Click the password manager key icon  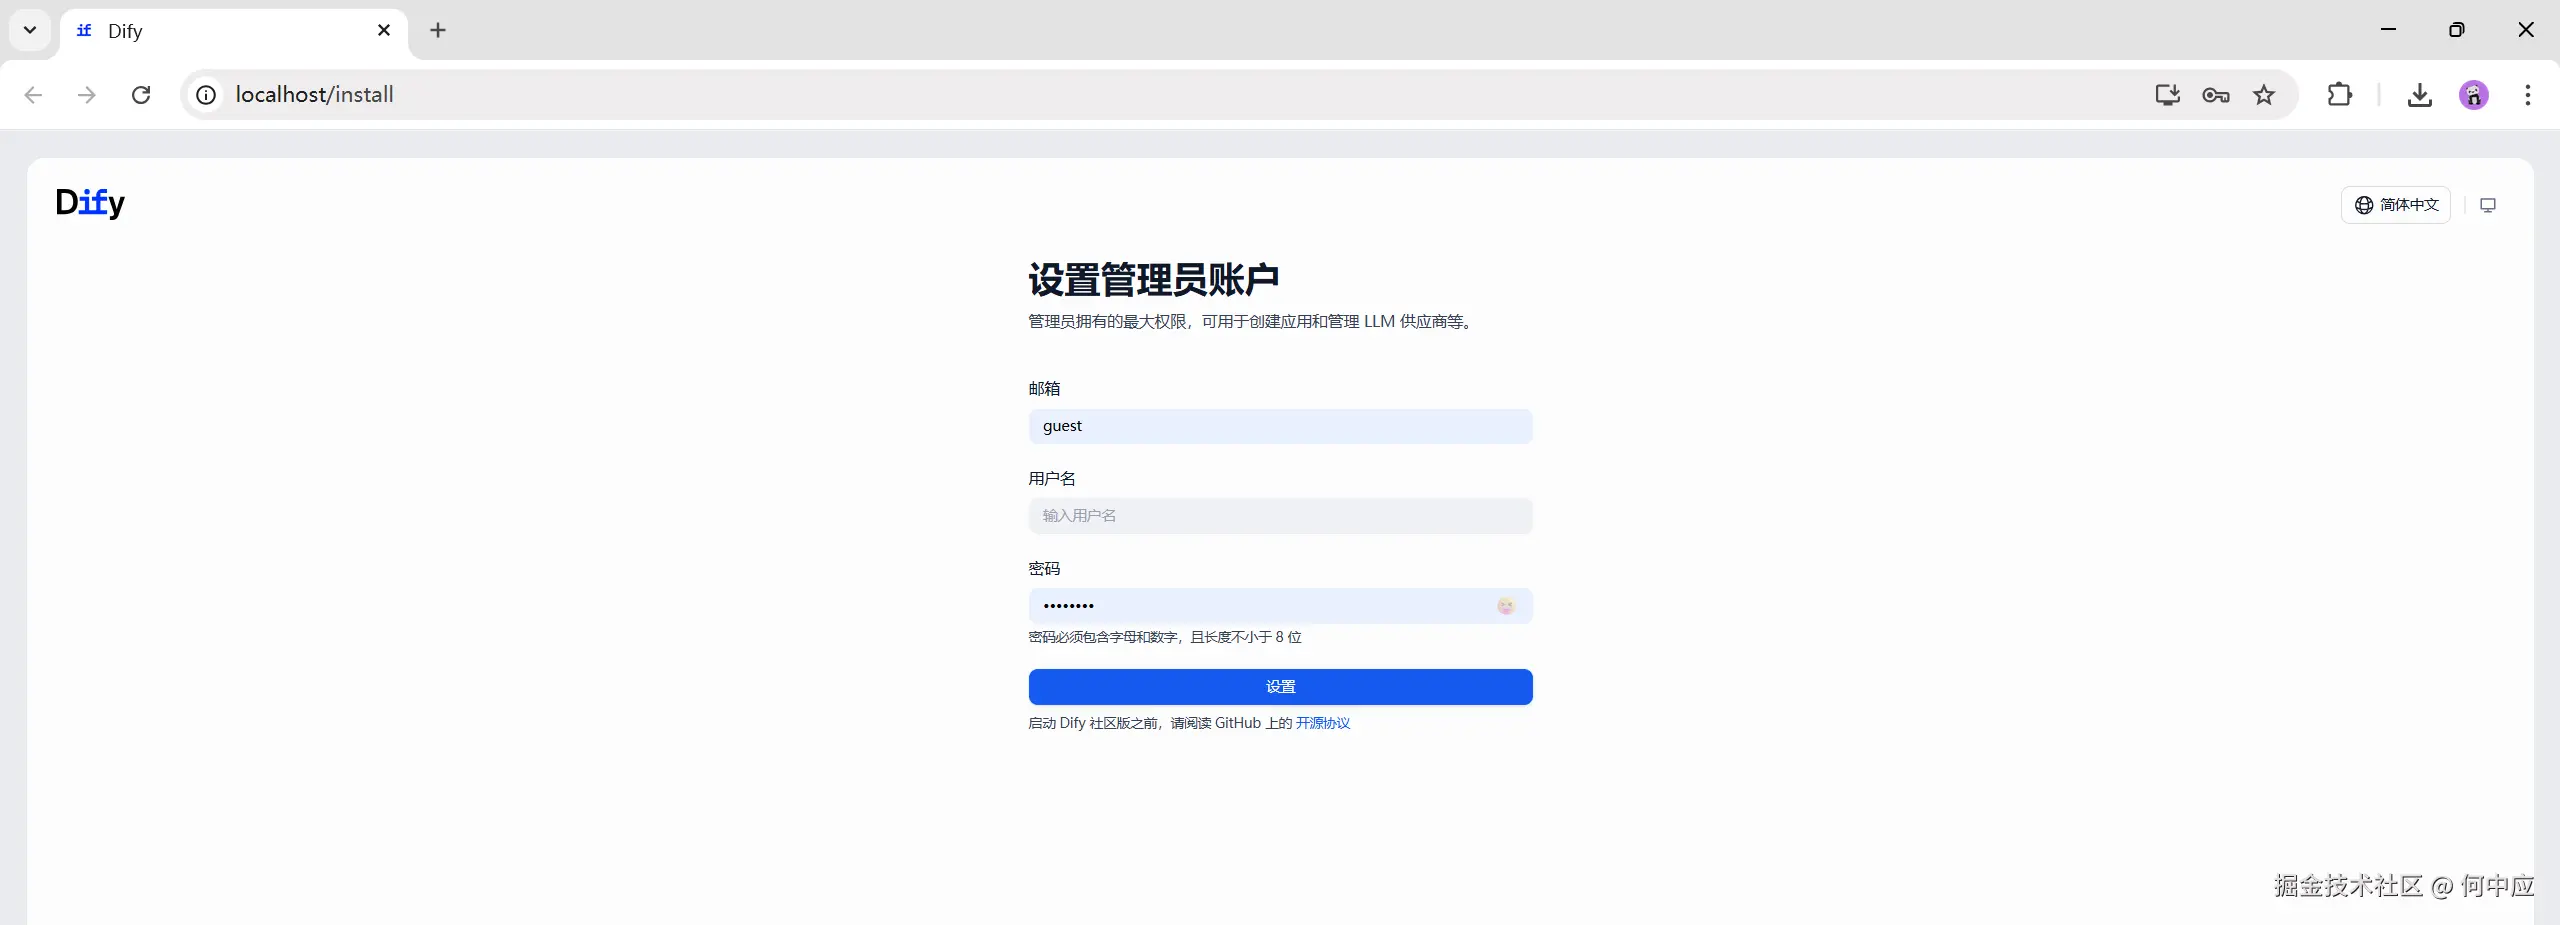(x=2215, y=95)
